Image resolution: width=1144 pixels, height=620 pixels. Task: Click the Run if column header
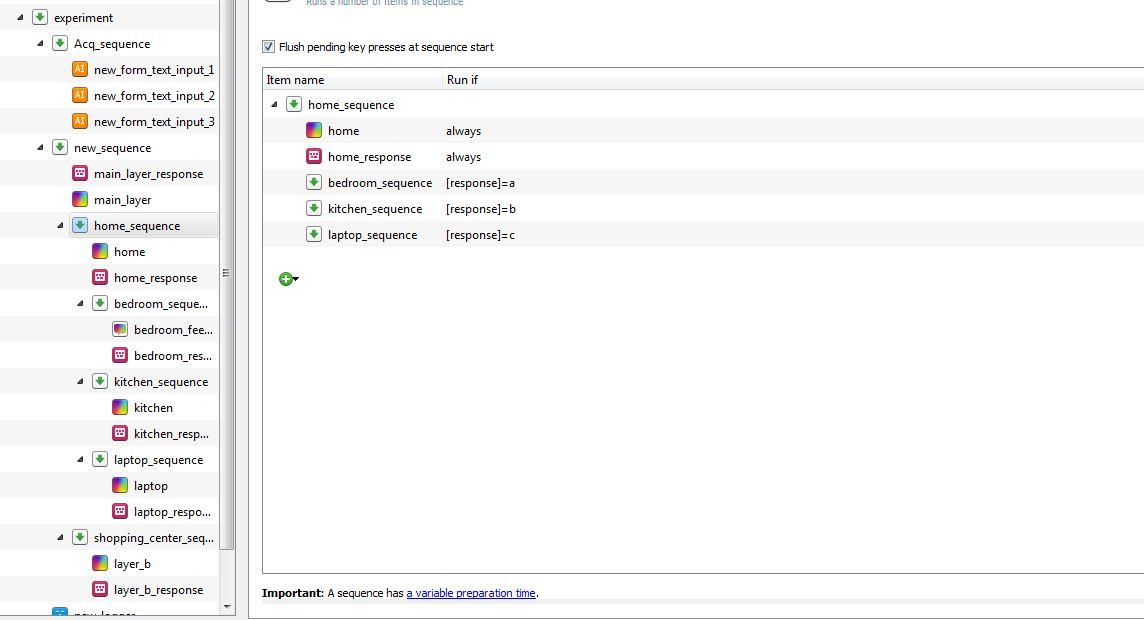tap(793, 80)
